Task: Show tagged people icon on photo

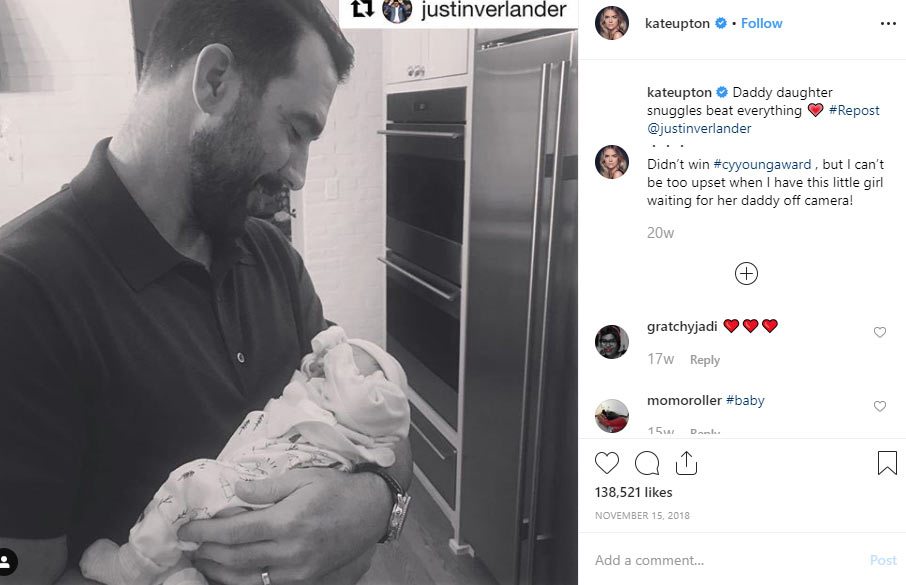Action: point(6,561)
